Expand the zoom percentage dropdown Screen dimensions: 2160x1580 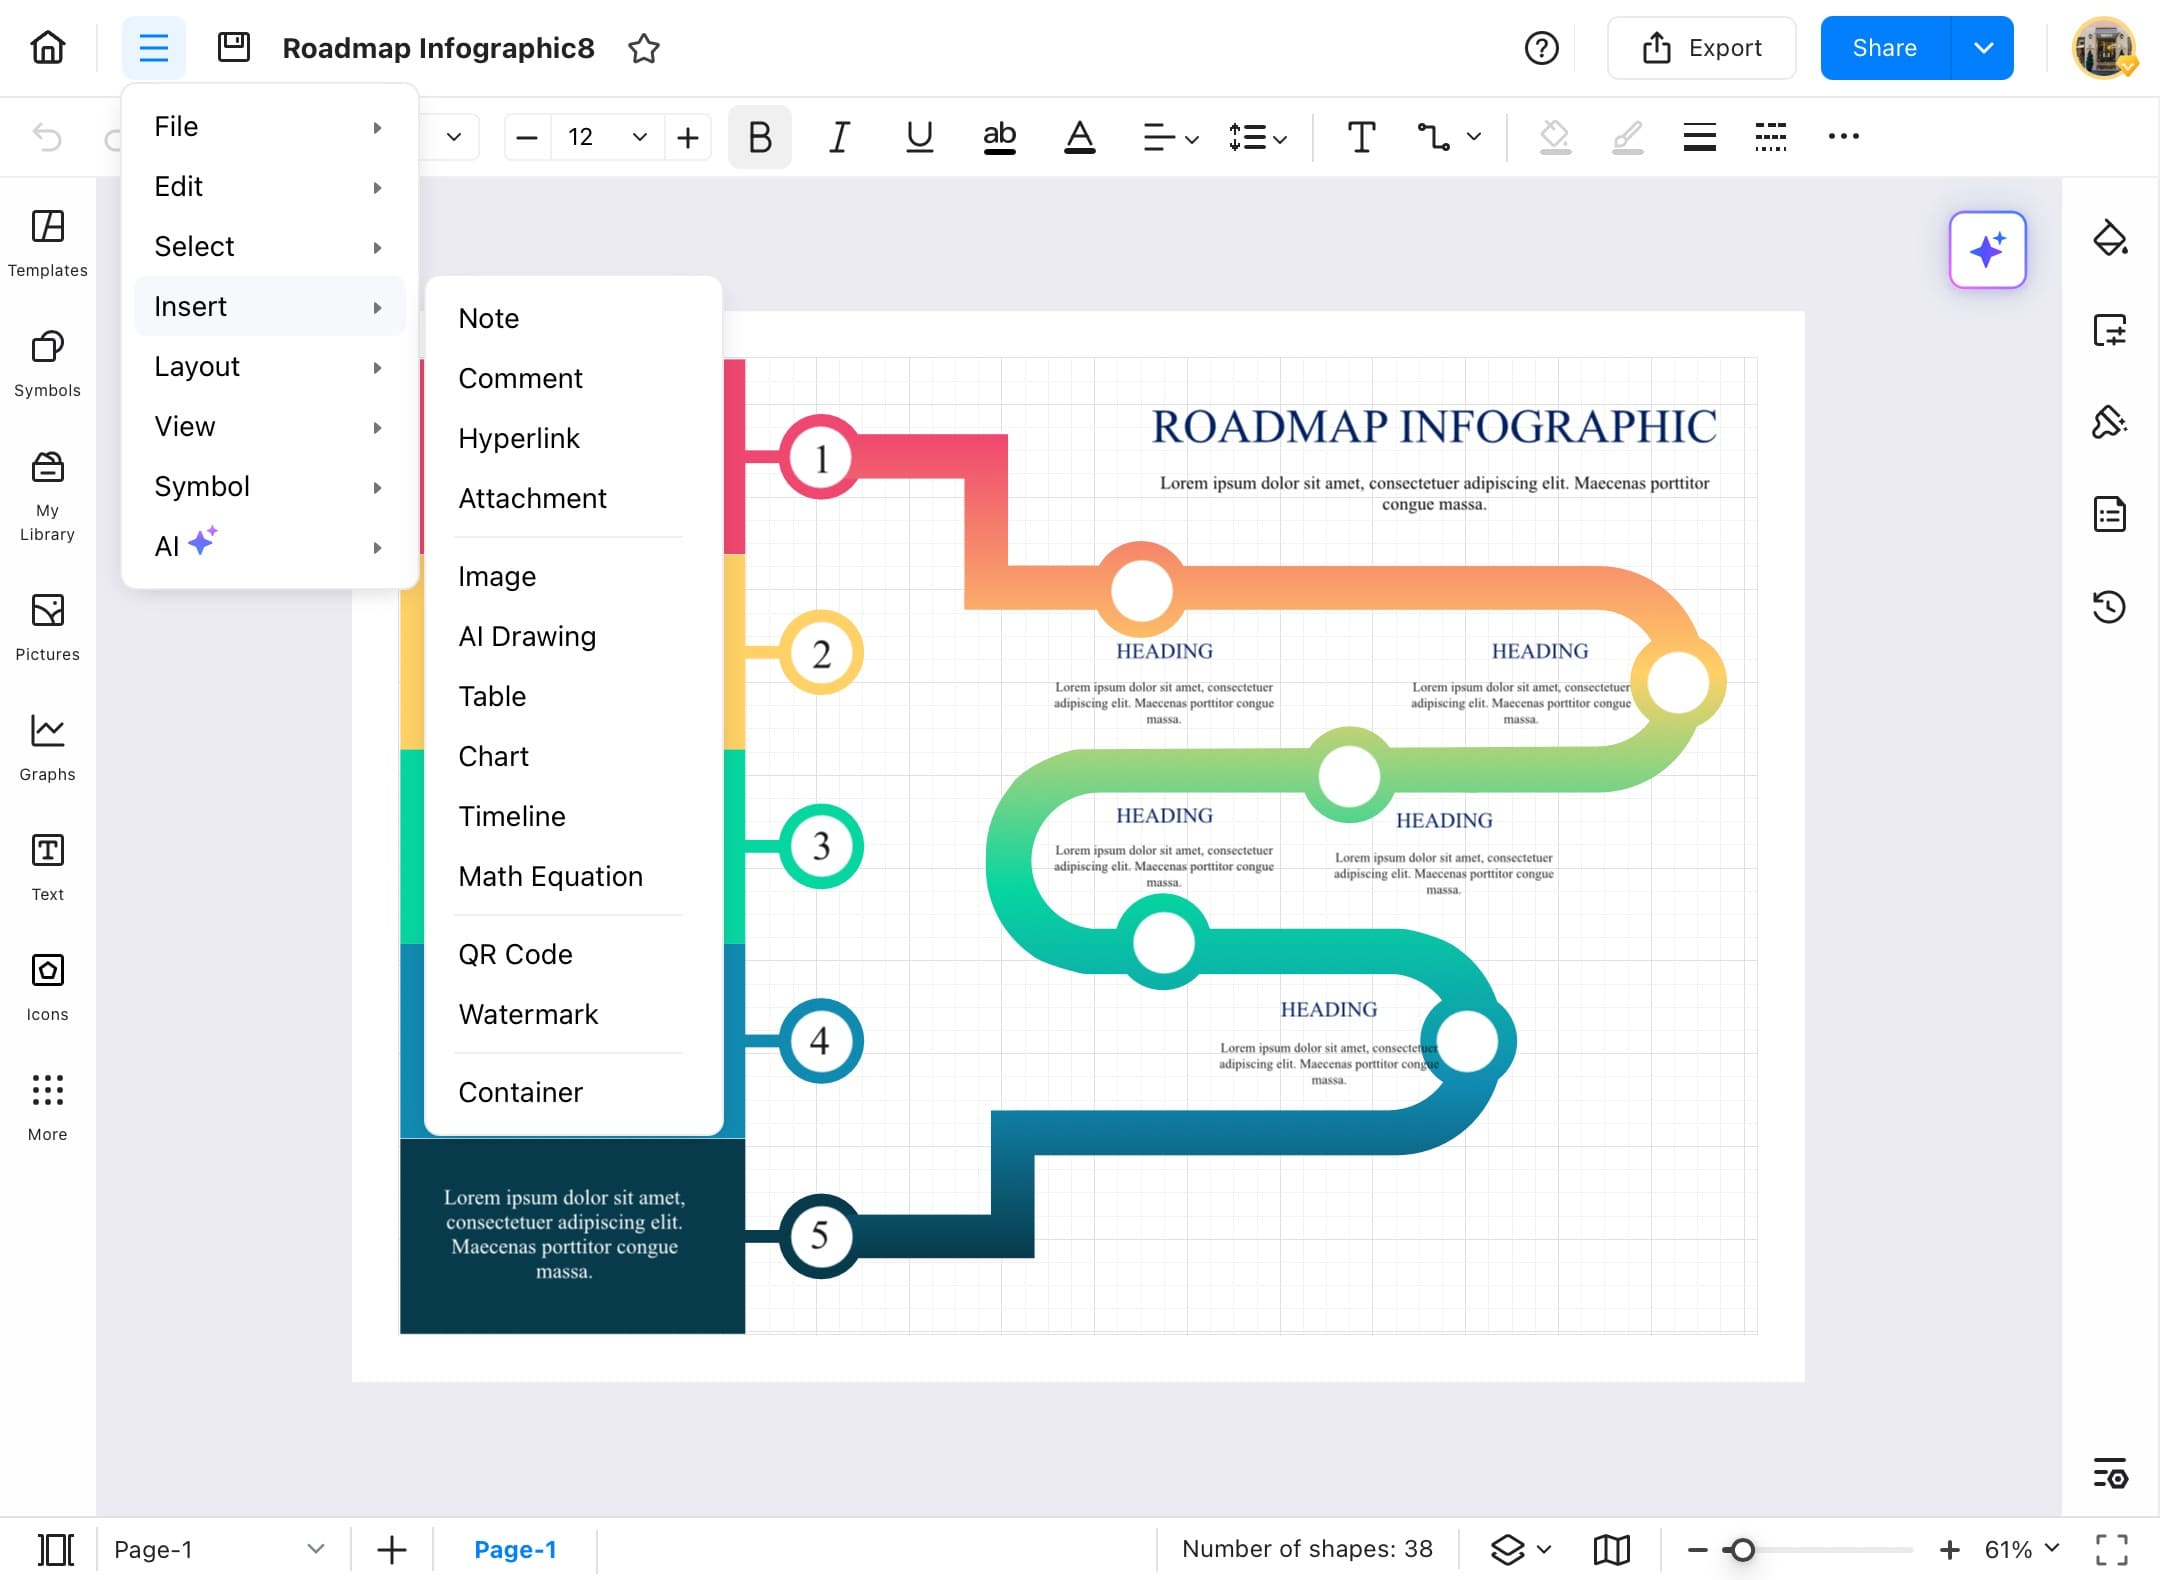pyautogui.click(x=2052, y=1548)
